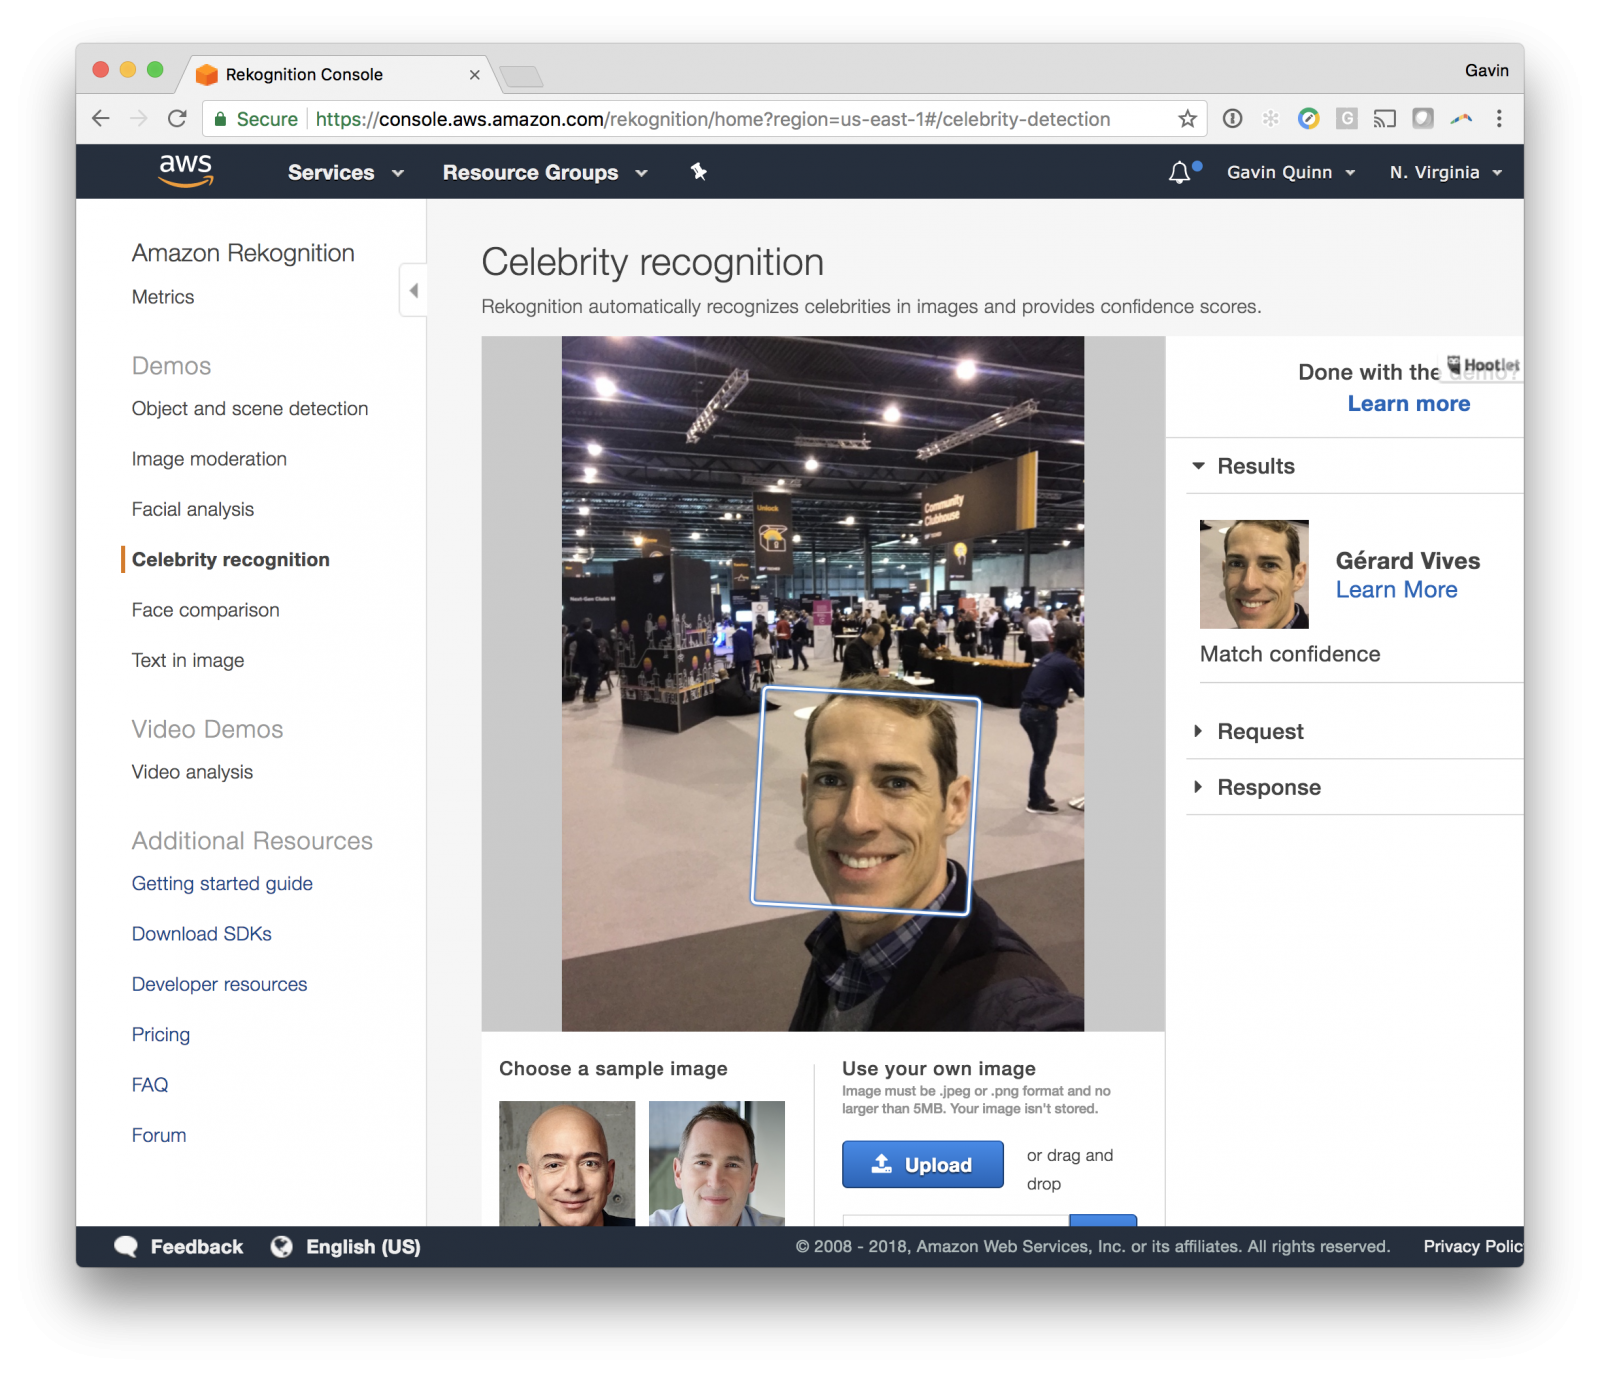Select Facial analysis demo
The width and height of the screenshot is (1600, 1376).
193,509
